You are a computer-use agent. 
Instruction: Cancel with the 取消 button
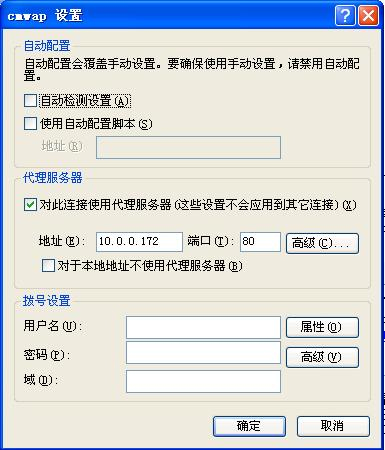[333, 426]
